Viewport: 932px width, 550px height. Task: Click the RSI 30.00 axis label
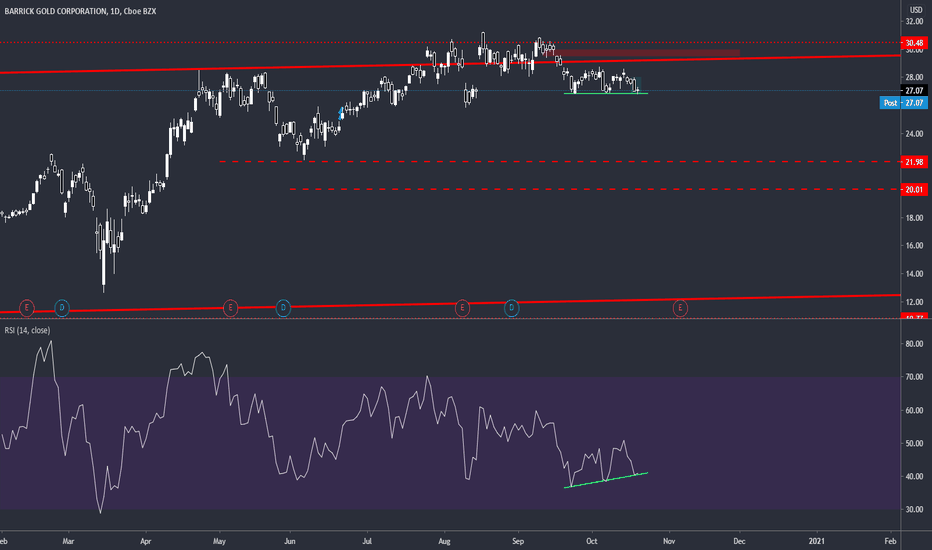(914, 510)
